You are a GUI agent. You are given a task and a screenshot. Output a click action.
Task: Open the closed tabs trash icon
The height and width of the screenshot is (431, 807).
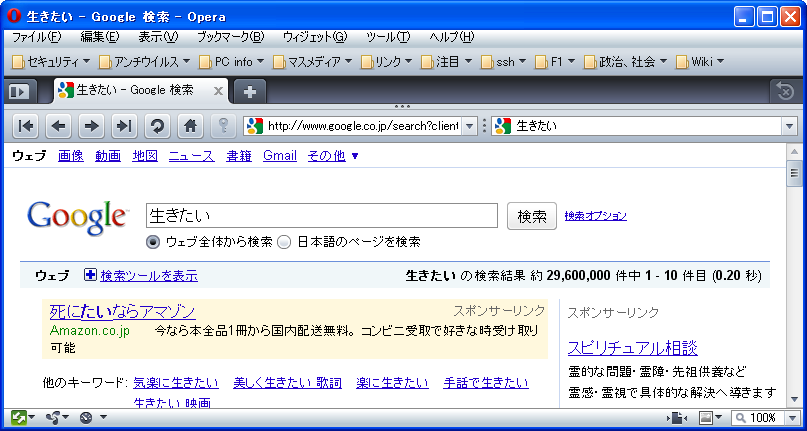(785, 92)
